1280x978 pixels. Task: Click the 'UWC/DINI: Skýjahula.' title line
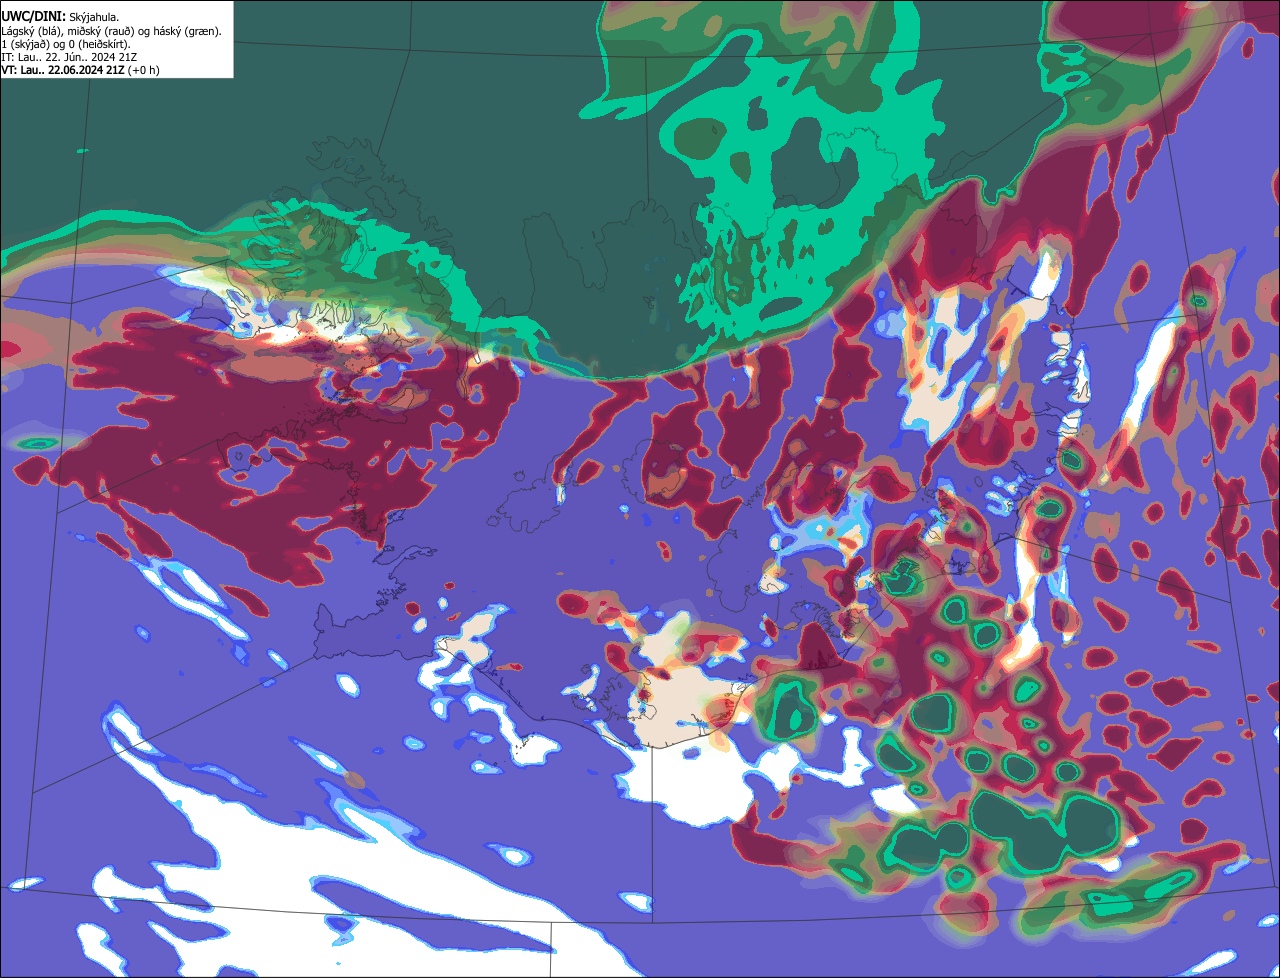[60, 17]
